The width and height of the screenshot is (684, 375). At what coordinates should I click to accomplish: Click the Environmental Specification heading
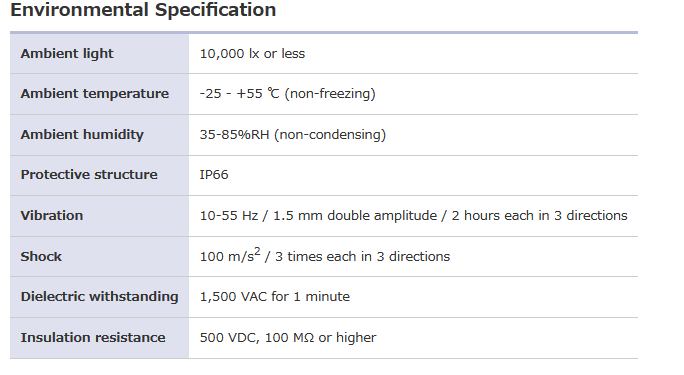click(x=143, y=10)
